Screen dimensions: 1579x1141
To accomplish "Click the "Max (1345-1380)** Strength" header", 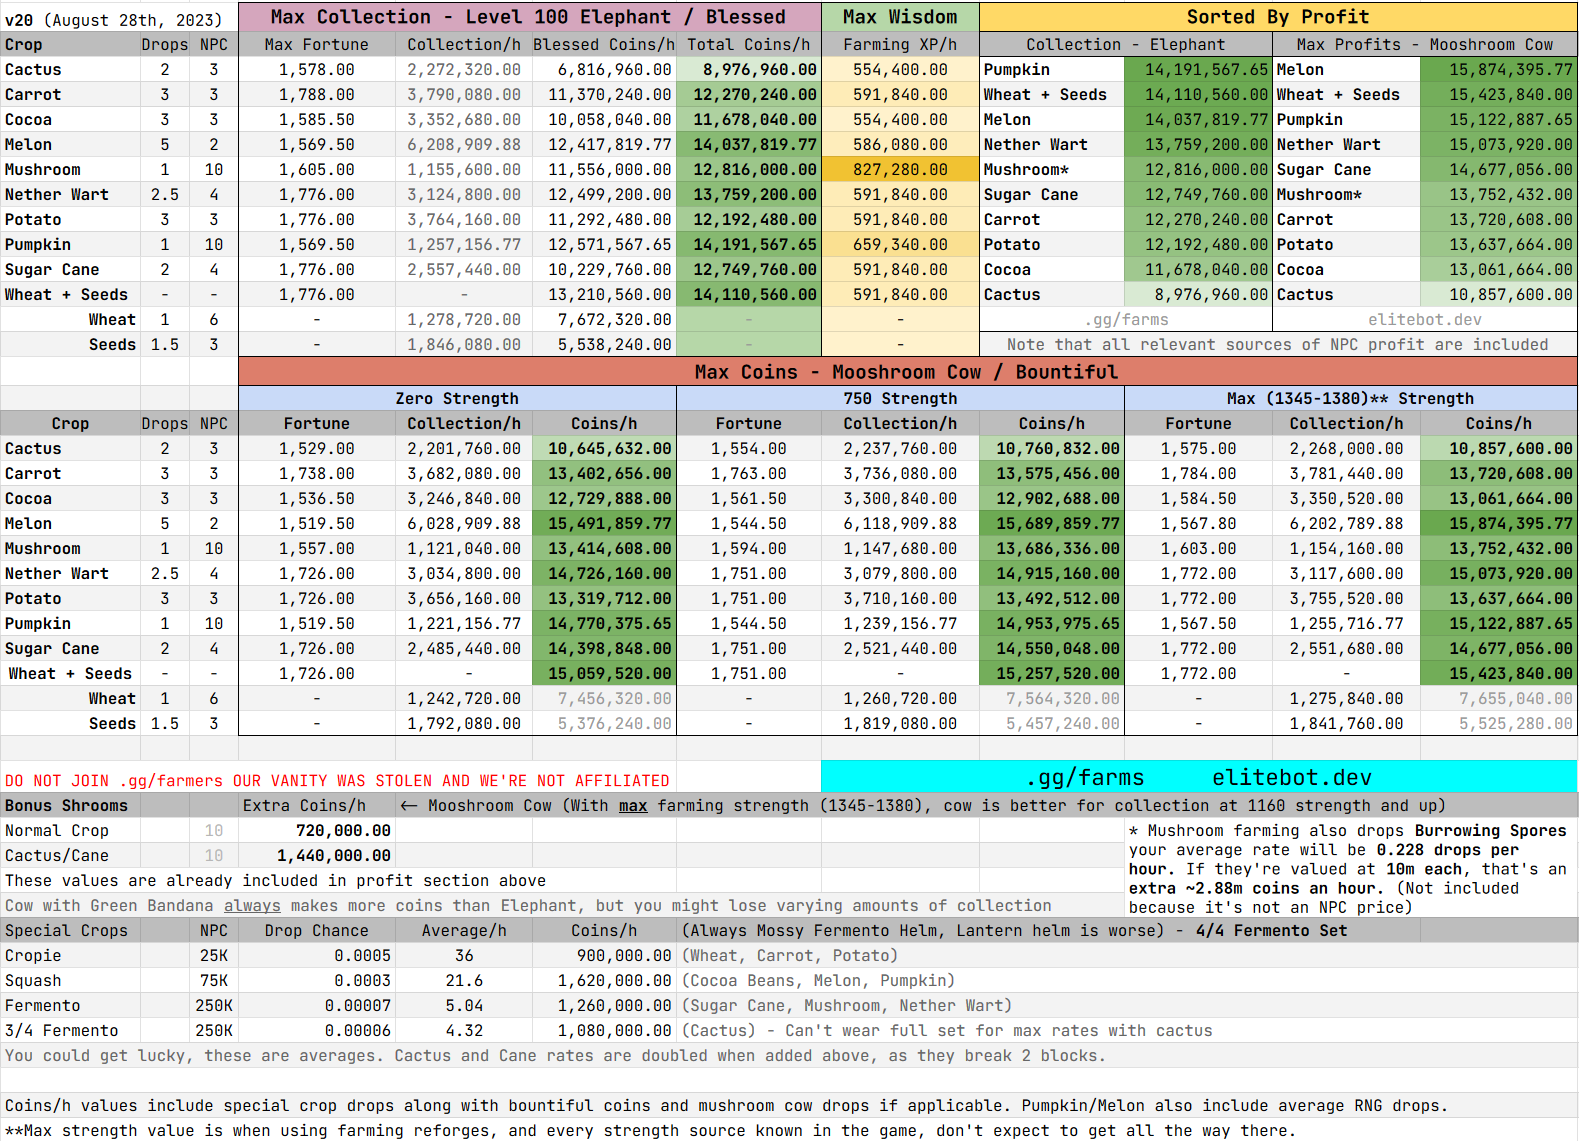I will pos(1350,398).
